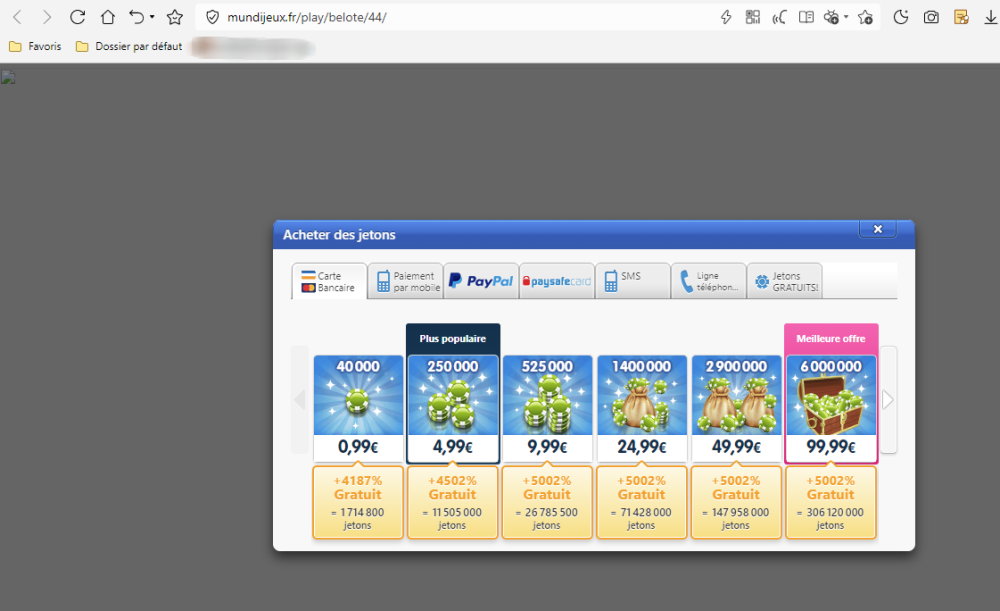Screen dimensions: 1000x611
Task: Open the Favoris bookmarks folder
Action: [35, 46]
